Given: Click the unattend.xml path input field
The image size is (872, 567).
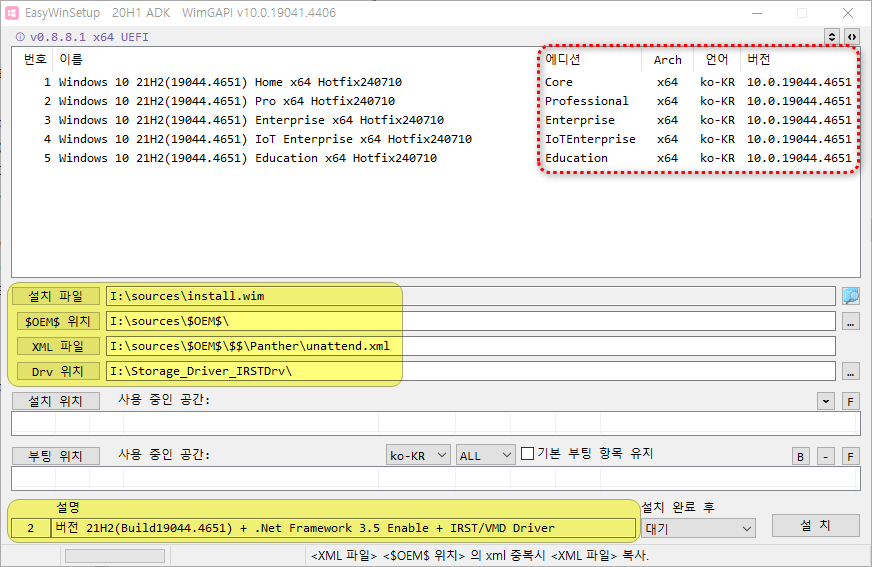Looking at the screenshot, I should (x=470, y=346).
